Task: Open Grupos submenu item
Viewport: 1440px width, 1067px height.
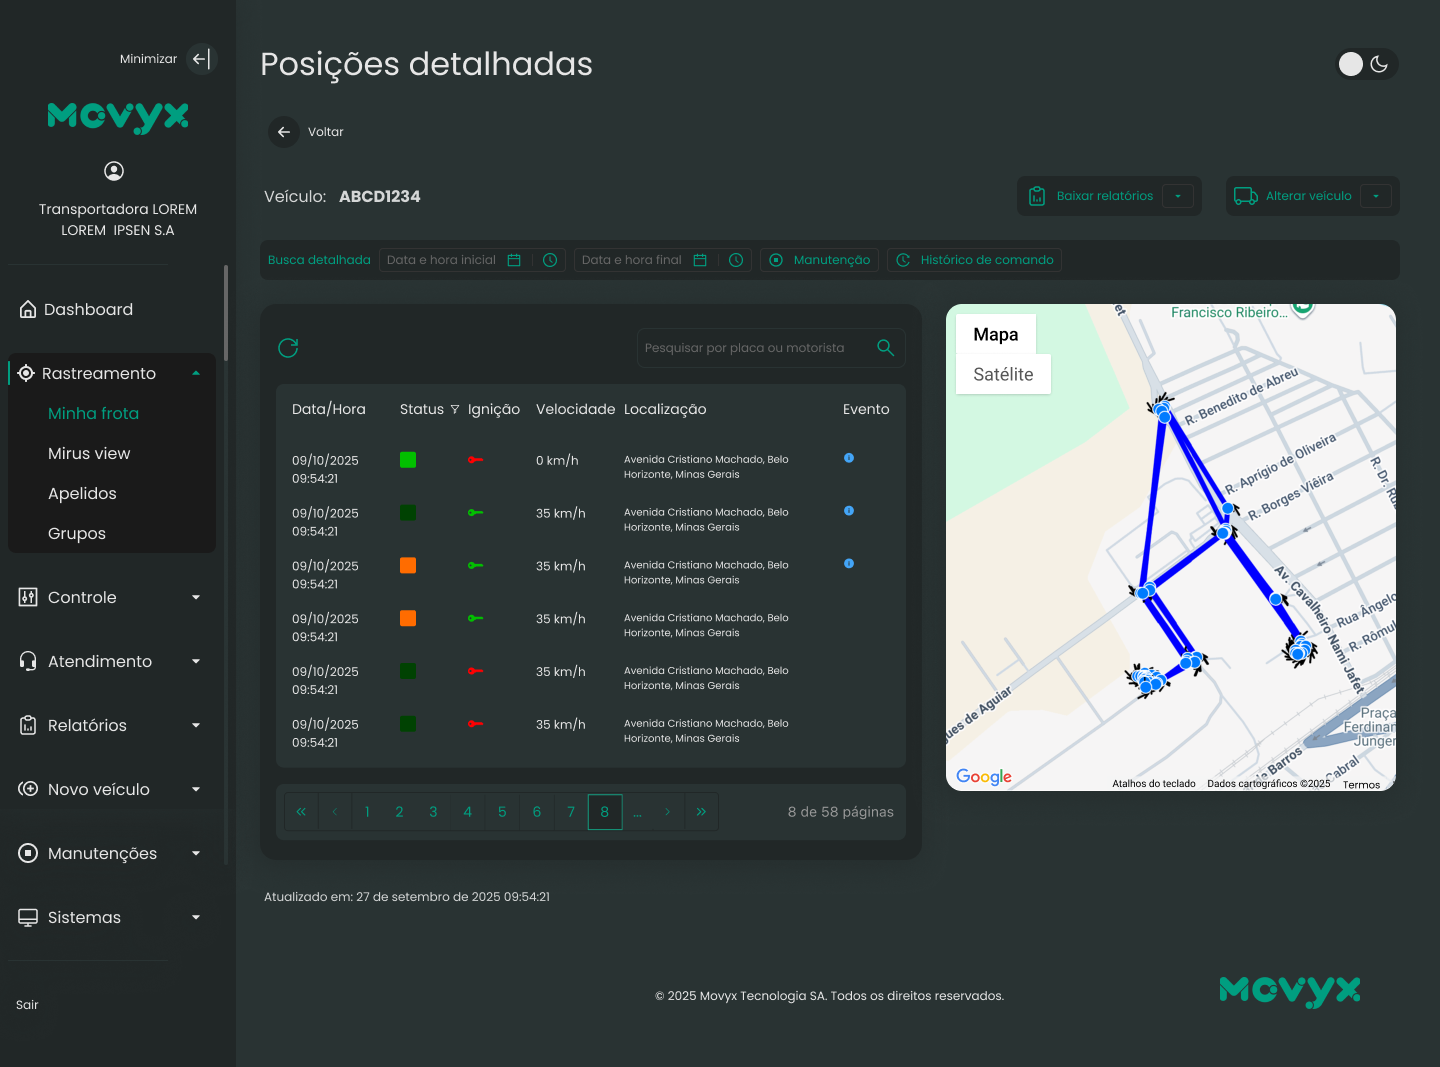Action: (x=77, y=533)
